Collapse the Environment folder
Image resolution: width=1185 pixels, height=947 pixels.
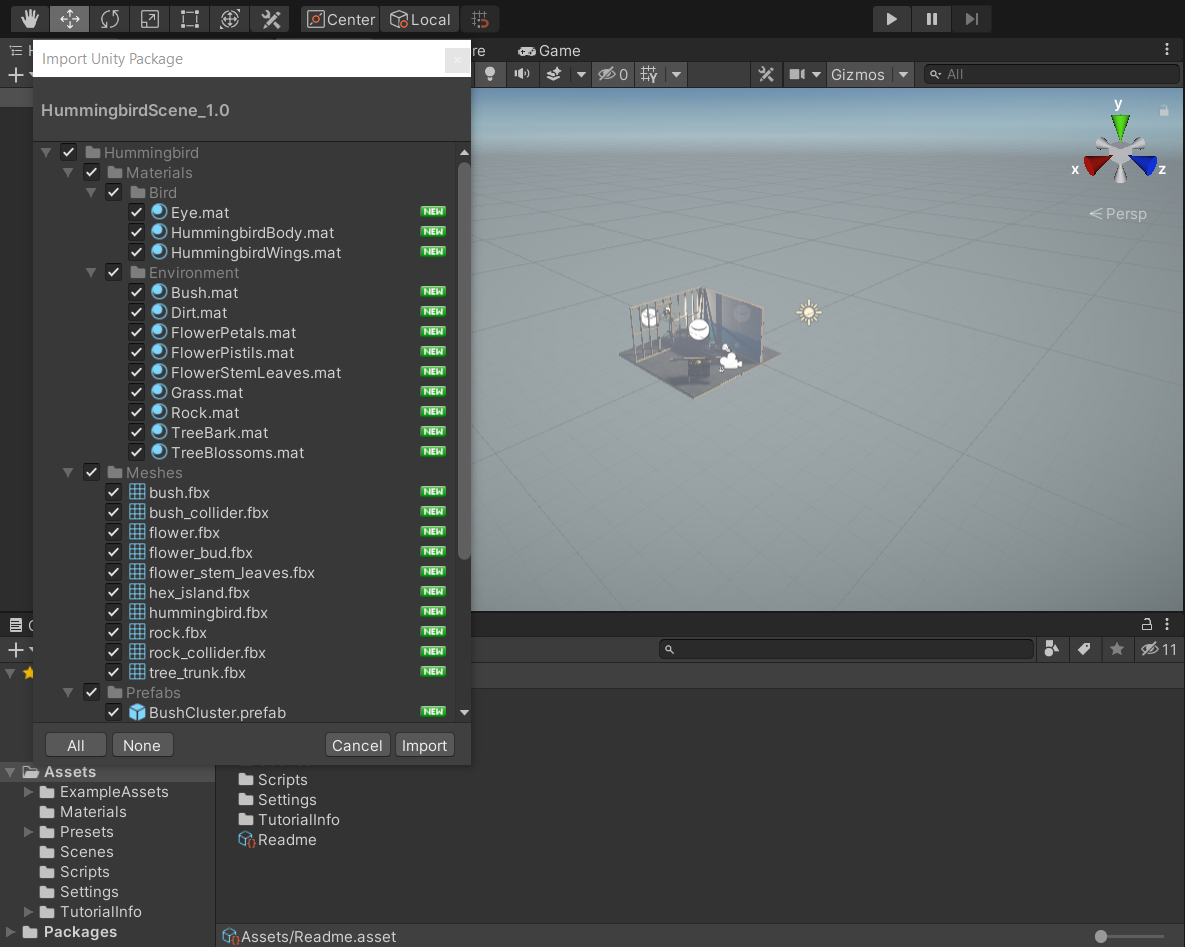pyautogui.click(x=91, y=272)
